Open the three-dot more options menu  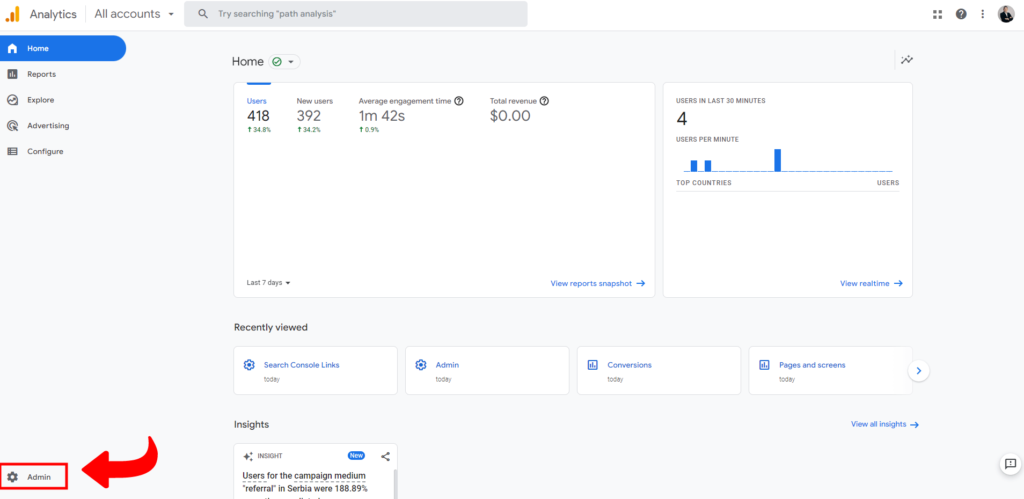pos(983,14)
